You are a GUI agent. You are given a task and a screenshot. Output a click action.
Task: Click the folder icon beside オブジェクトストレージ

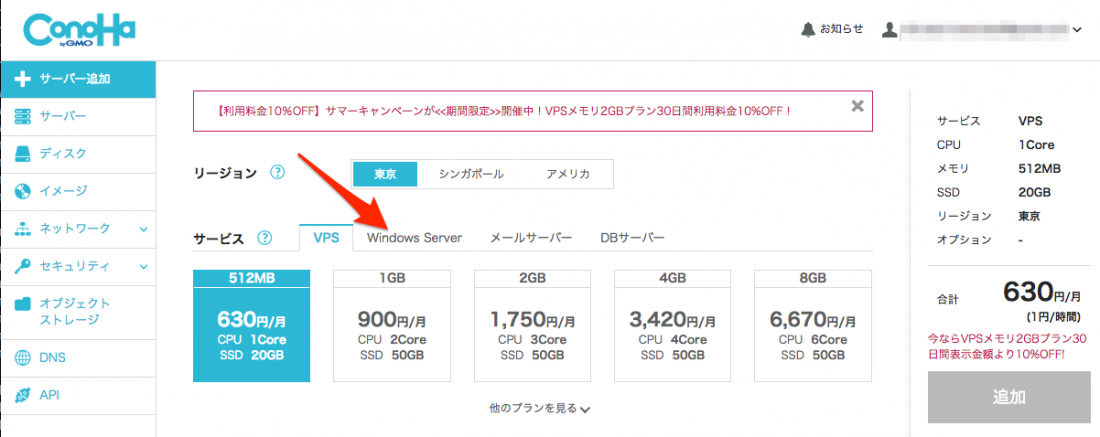[22, 304]
